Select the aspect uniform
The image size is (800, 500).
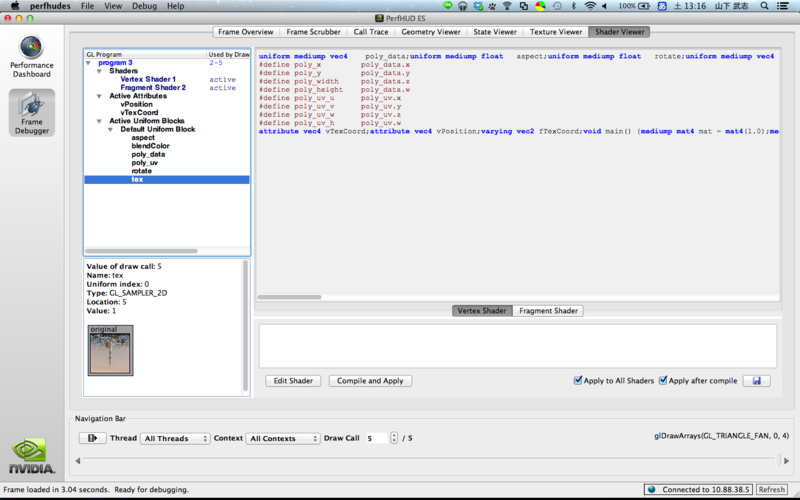[x=143, y=138]
